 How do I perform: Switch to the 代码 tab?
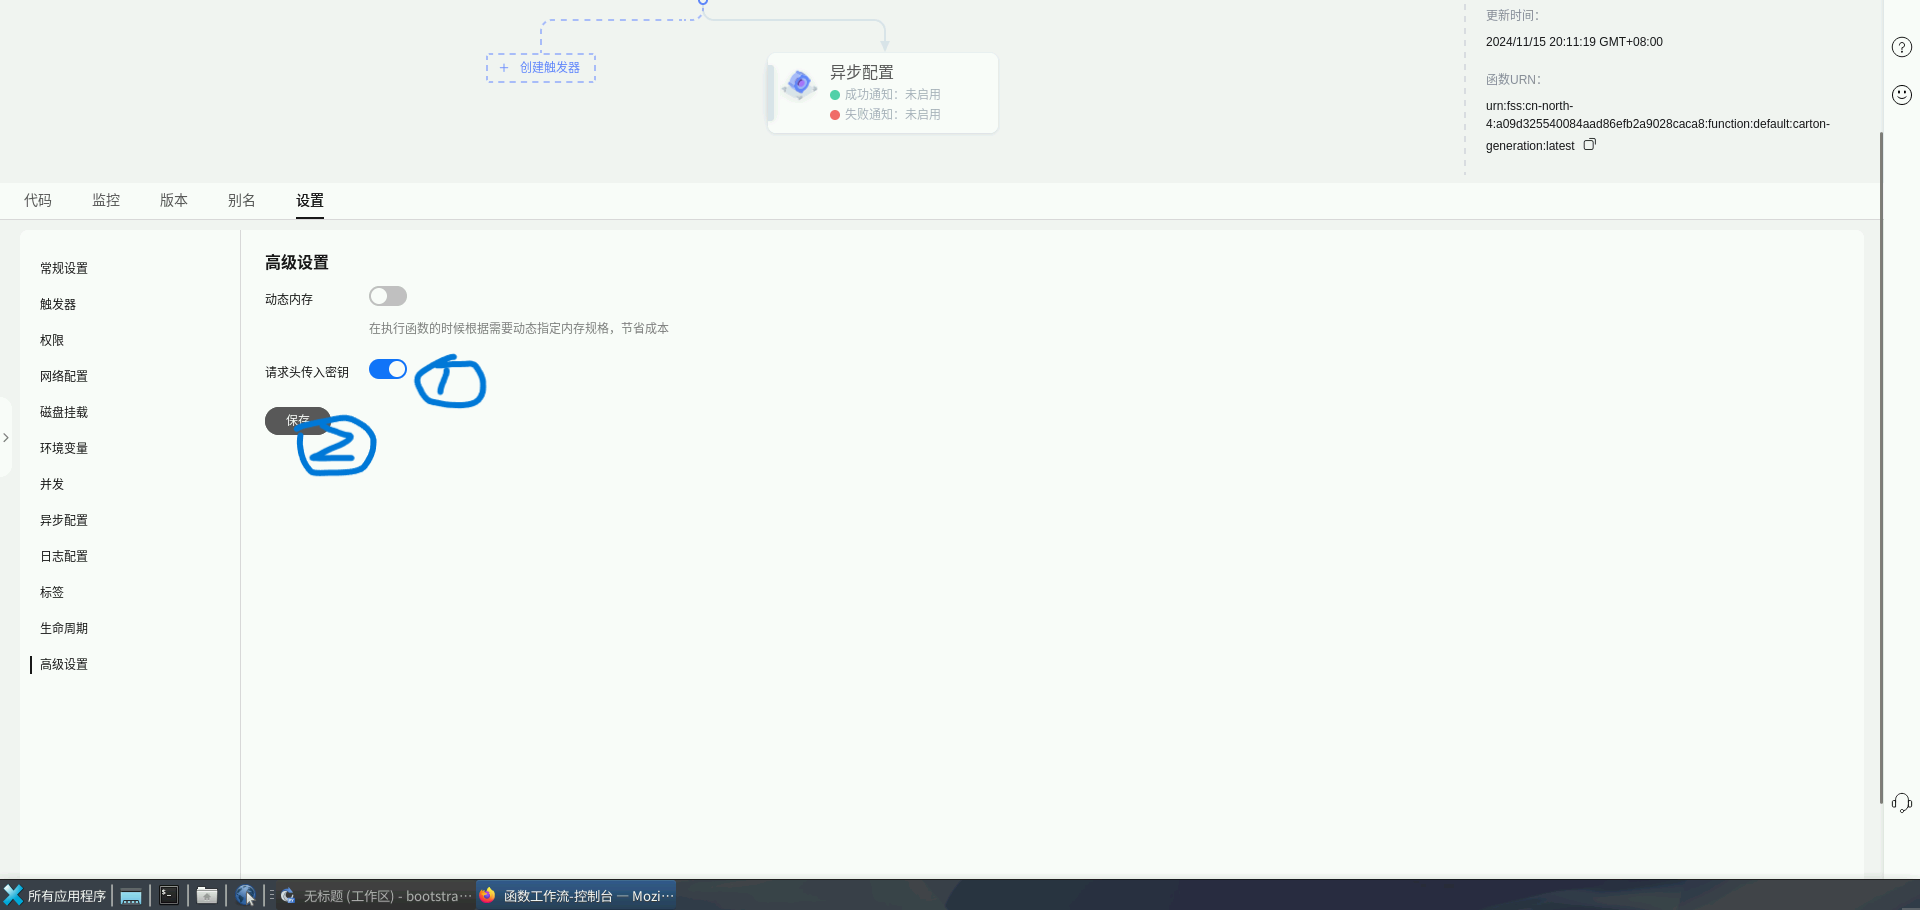pos(38,200)
